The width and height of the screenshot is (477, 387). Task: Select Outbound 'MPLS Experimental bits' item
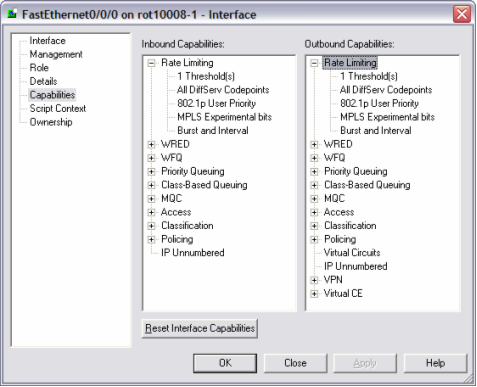coord(387,117)
